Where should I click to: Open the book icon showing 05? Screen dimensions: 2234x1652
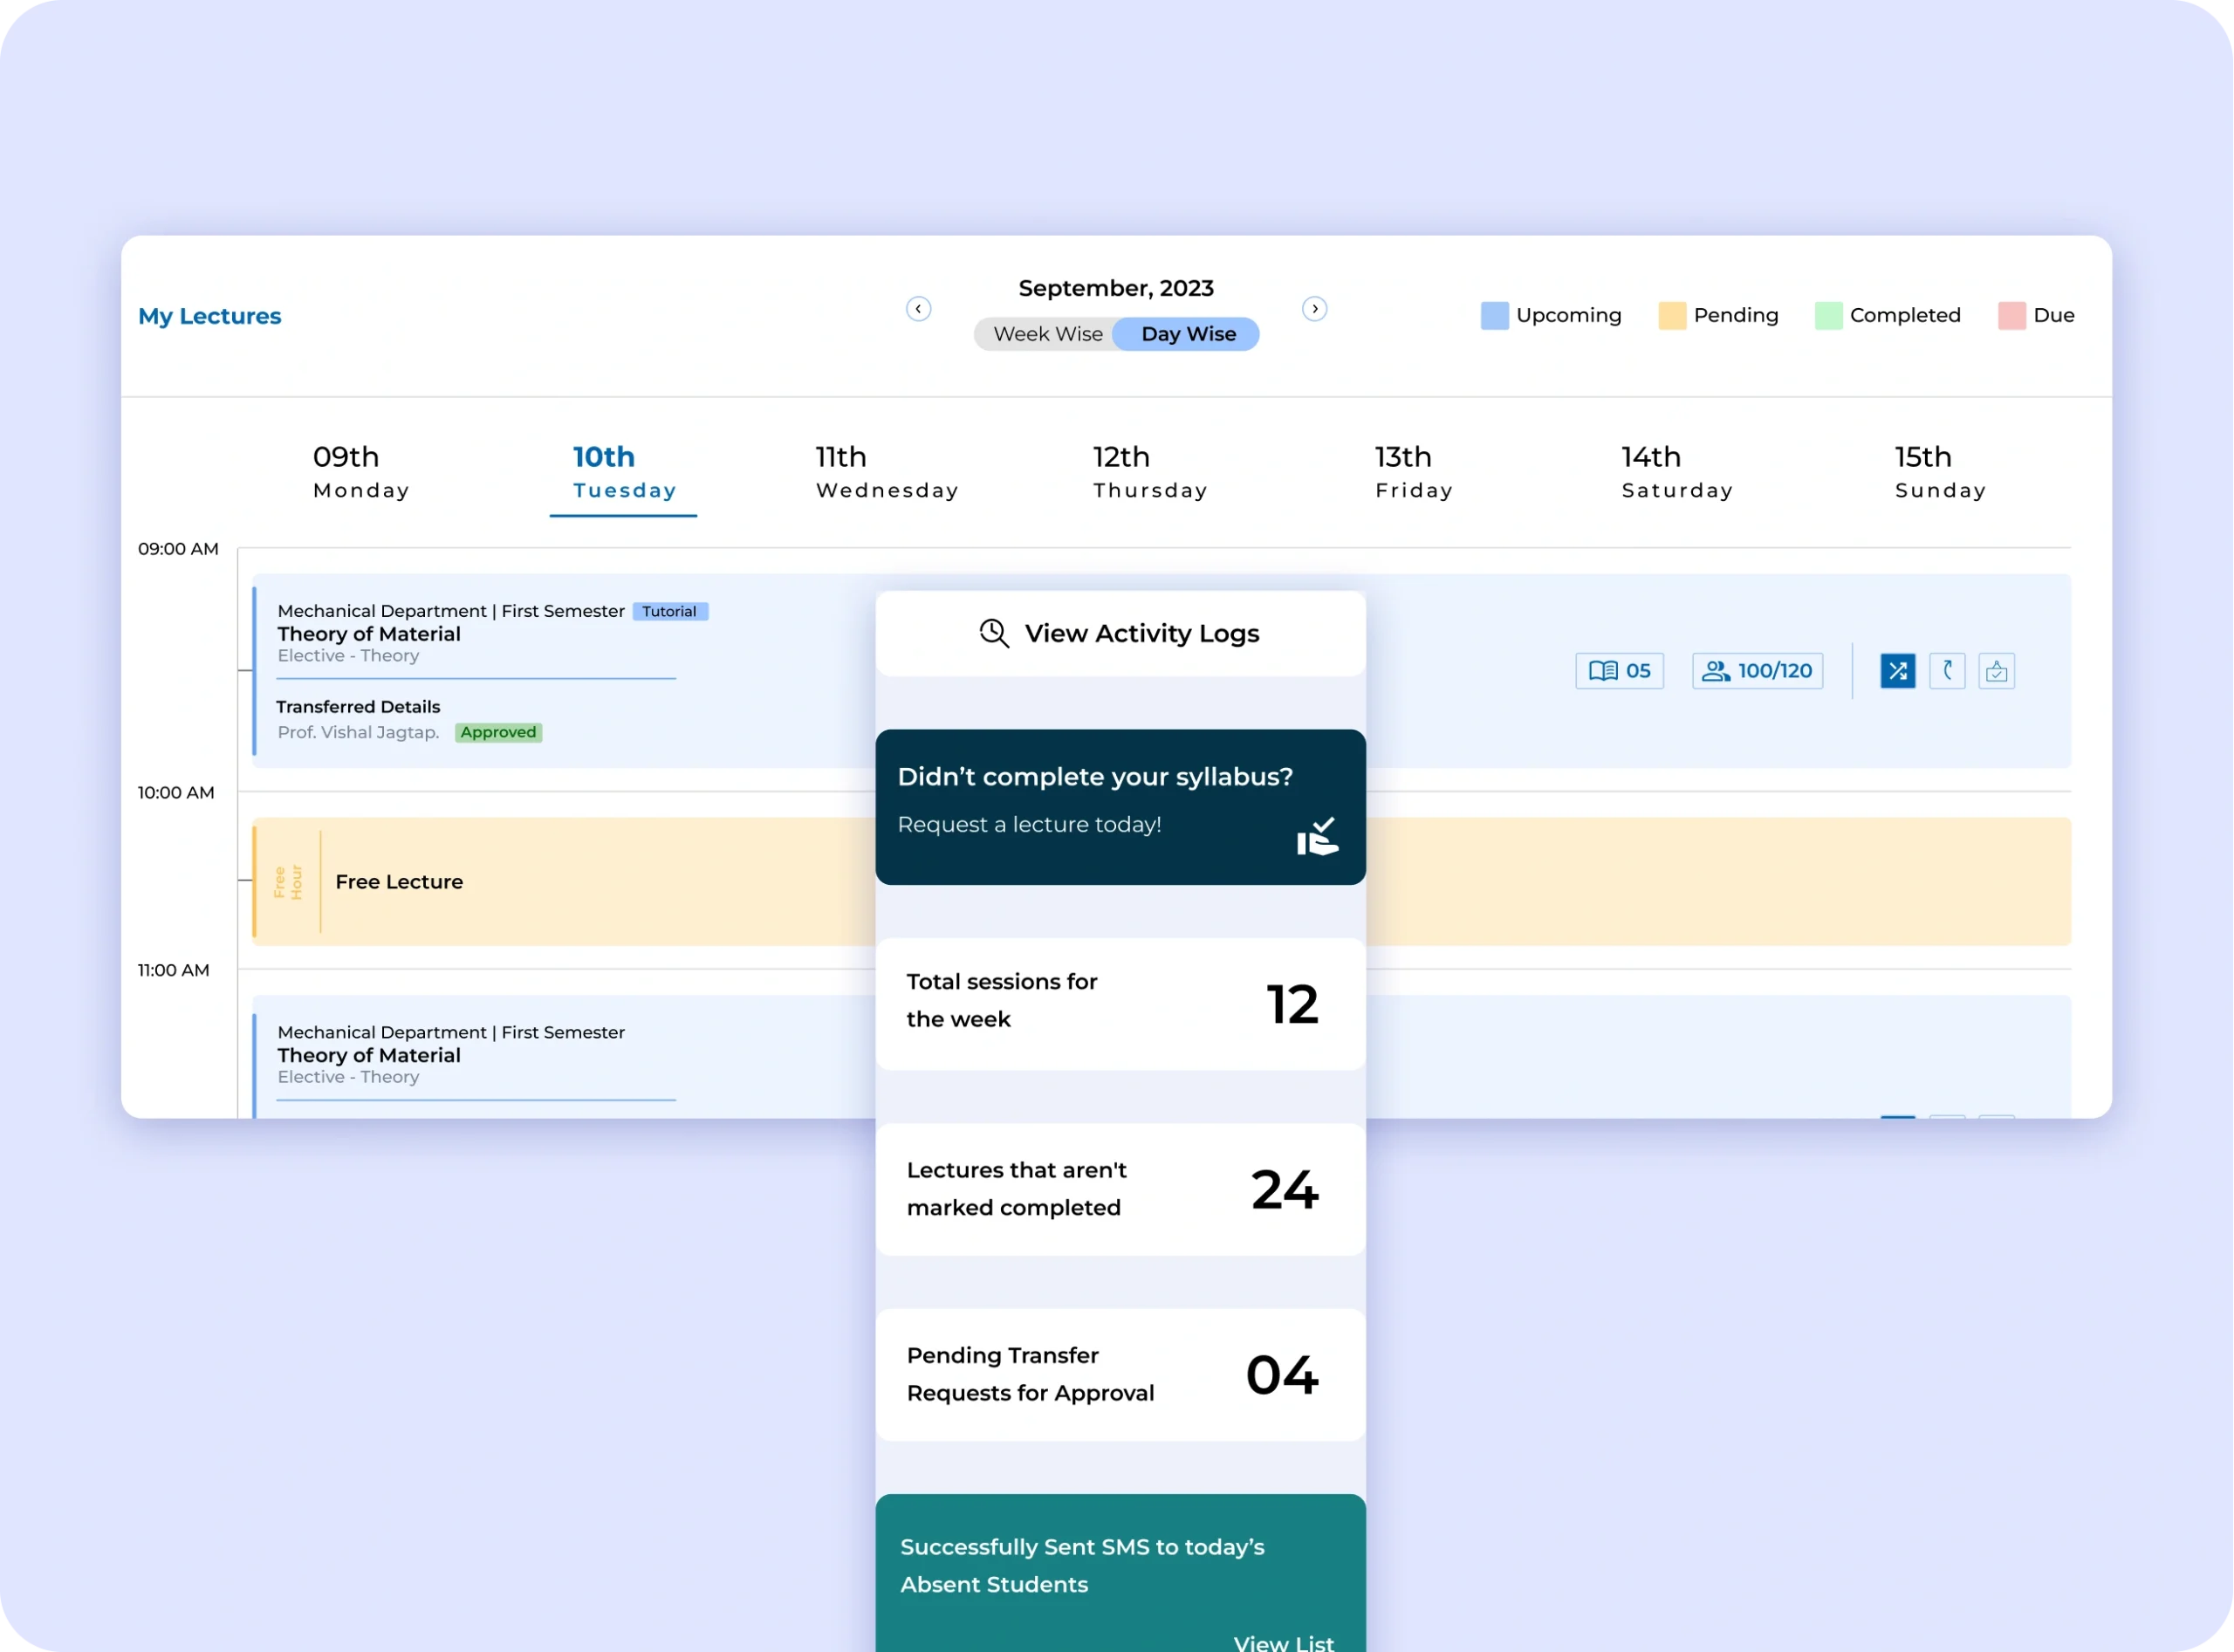point(1619,671)
